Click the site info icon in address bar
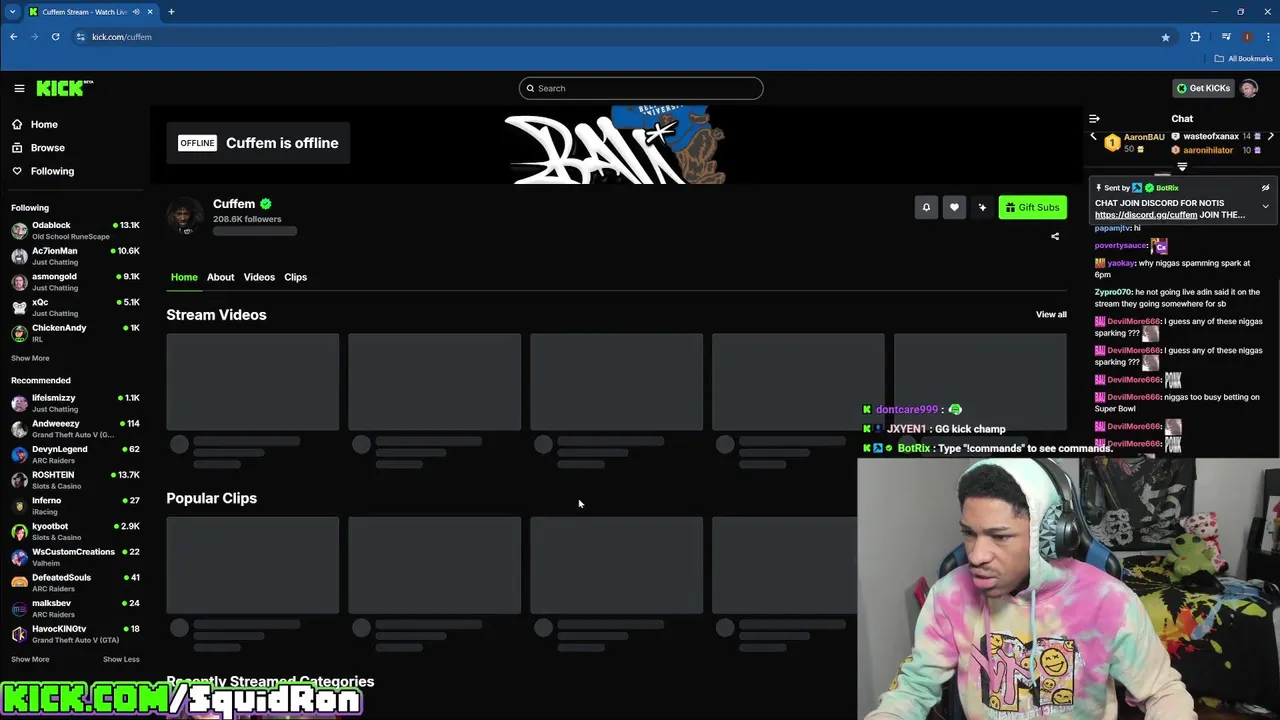Screen dimensions: 1280x720 coord(80,37)
